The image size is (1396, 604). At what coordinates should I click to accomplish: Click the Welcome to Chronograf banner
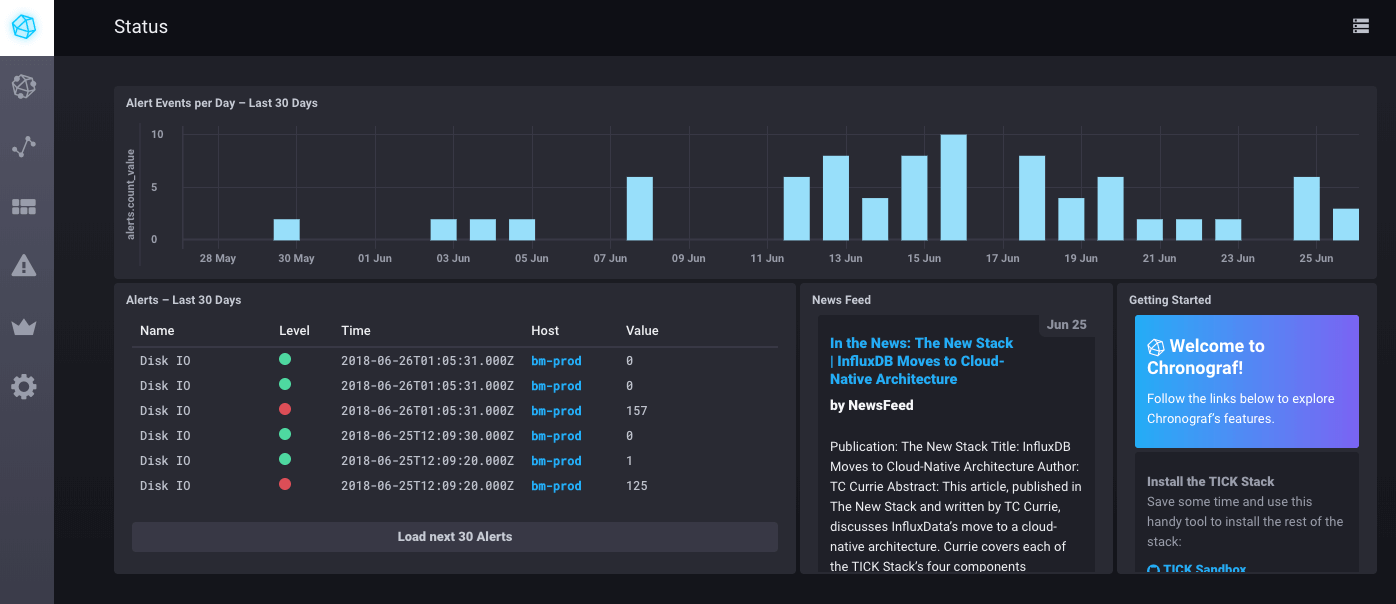click(1246, 381)
